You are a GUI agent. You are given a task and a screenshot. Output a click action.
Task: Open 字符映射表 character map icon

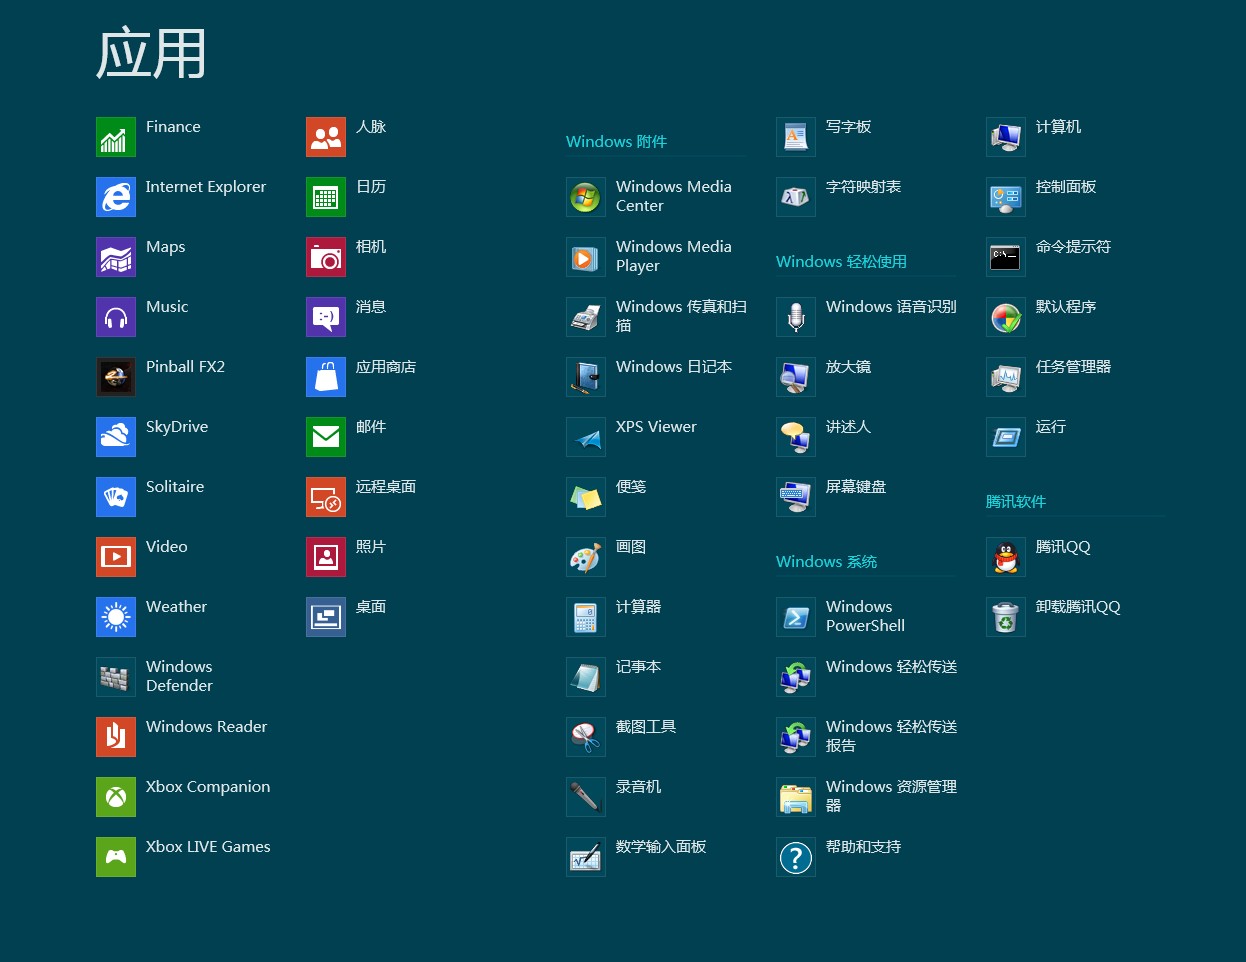click(796, 197)
